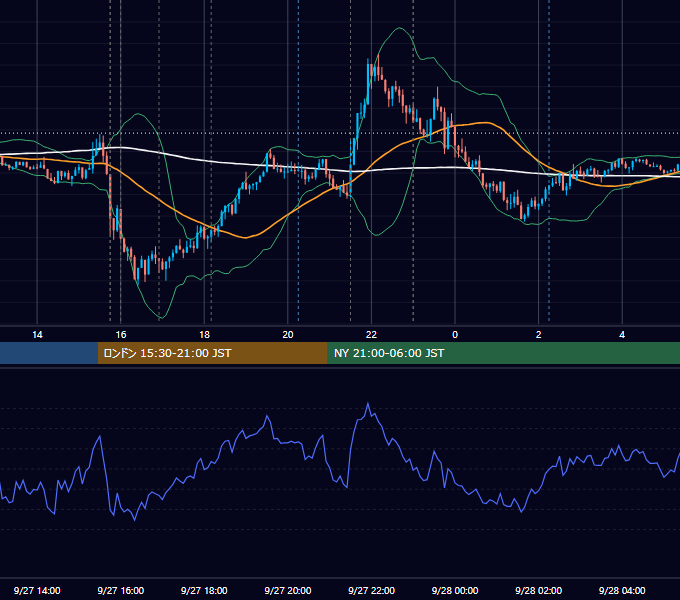The width and height of the screenshot is (680, 600).
Task: Click the ロンドン 15:30-21:00 JST session bar
Action: (212, 353)
